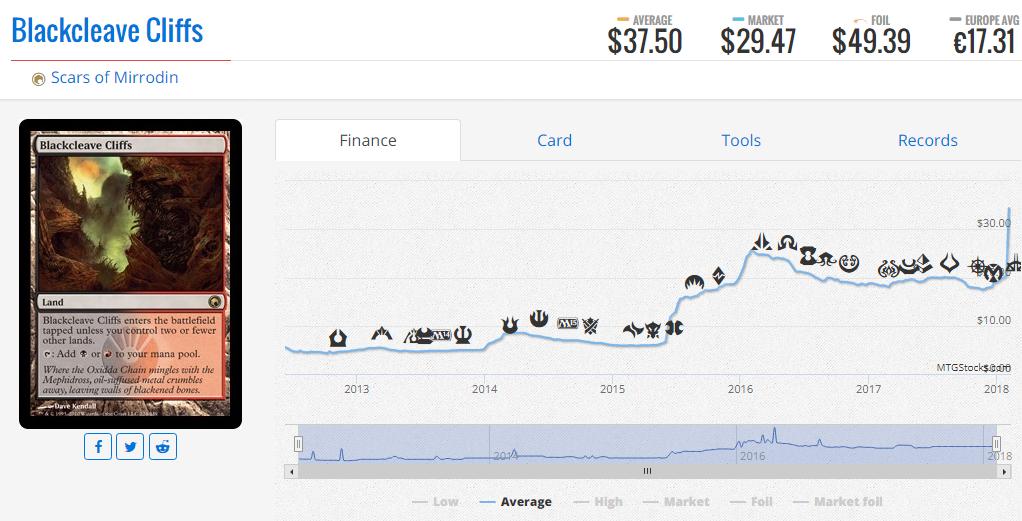Screen dimensions: 1022x521
Task: Share on Facebook
Action: pyautogui.click(x=98, y=447)
